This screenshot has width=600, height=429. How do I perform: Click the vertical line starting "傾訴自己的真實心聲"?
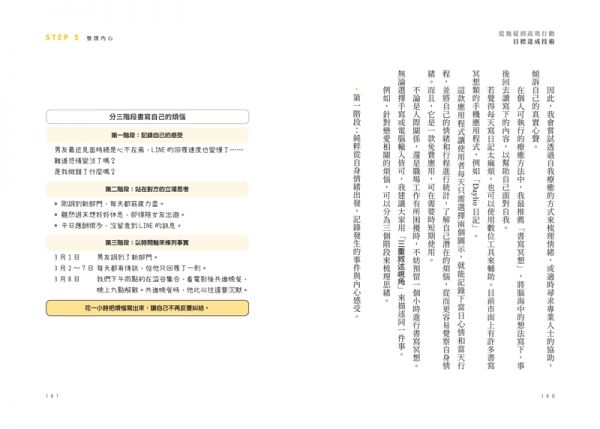point(536,111)
